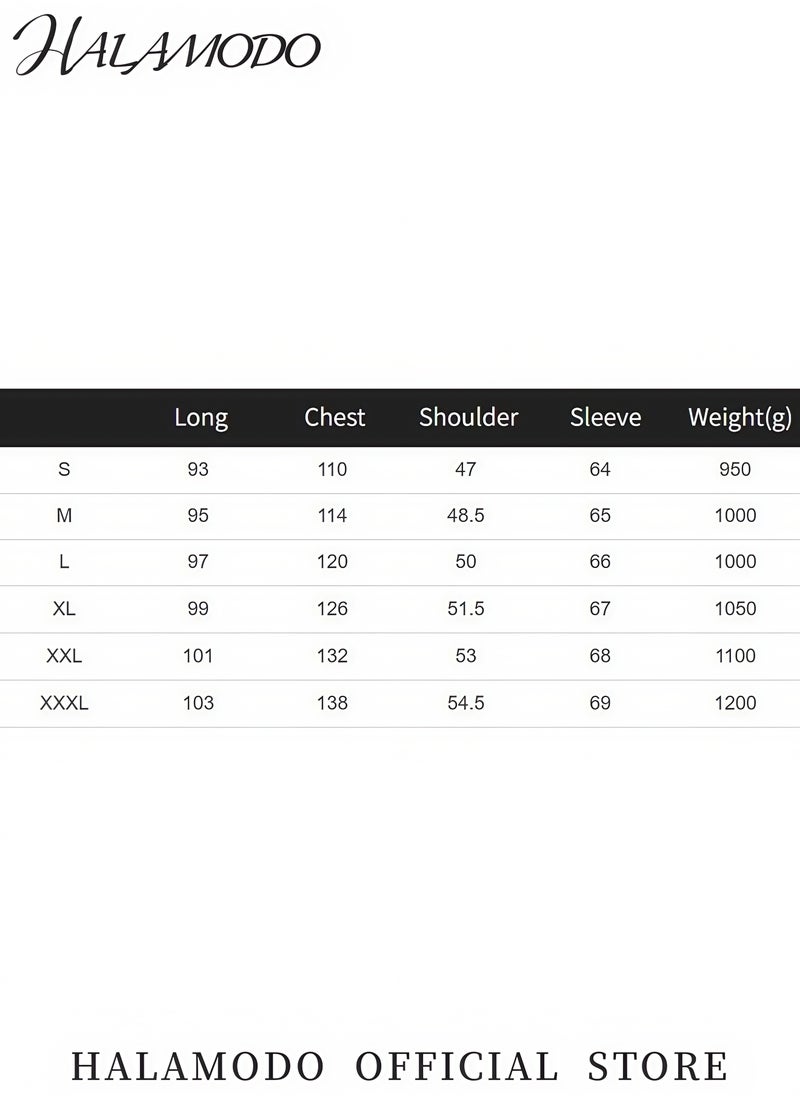
Task: Select chest value 138 for size XXXL
Action: point(332,702)
